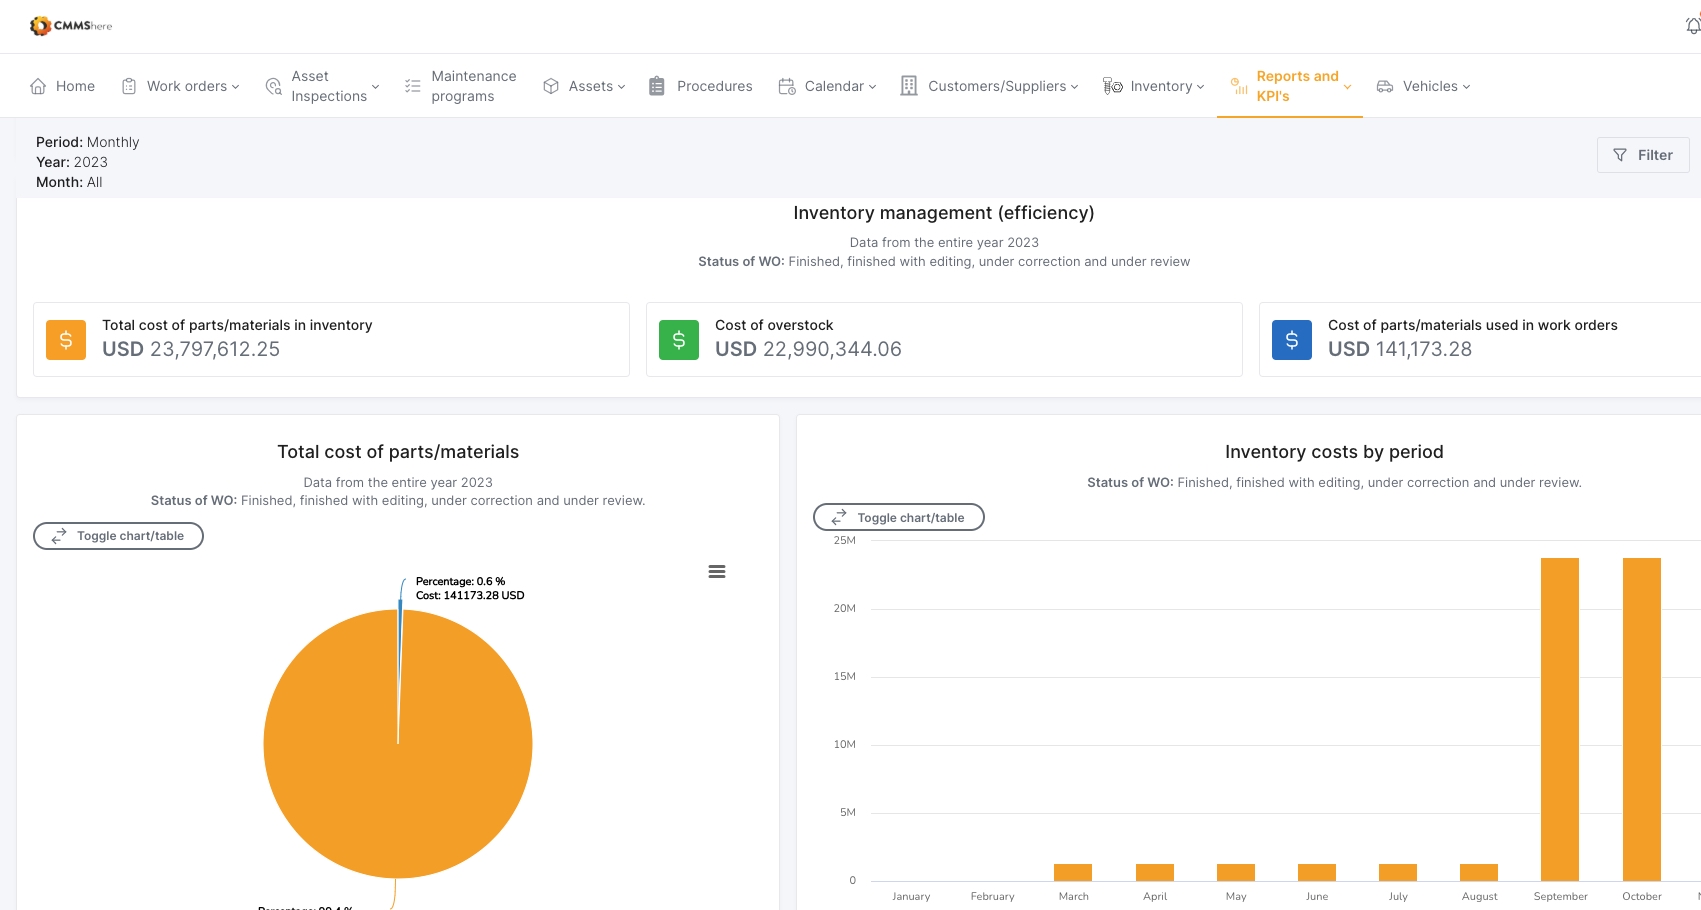Click the Filter button

point(1642,155)
